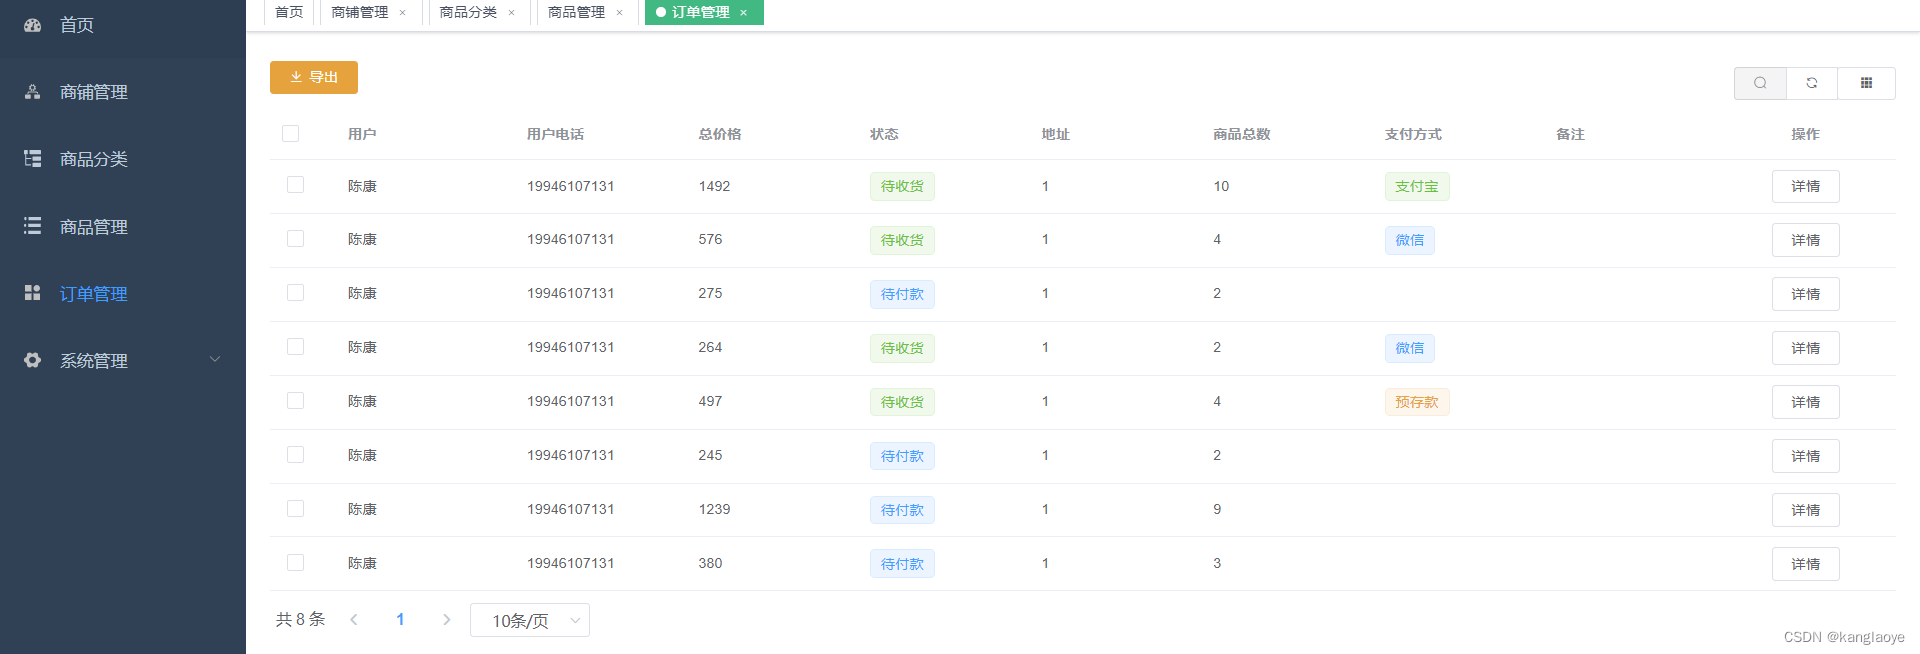Viewport: 1920px width, 654px height.
Task: Close the 商品分类 tab
Action: tap(512, 13)
